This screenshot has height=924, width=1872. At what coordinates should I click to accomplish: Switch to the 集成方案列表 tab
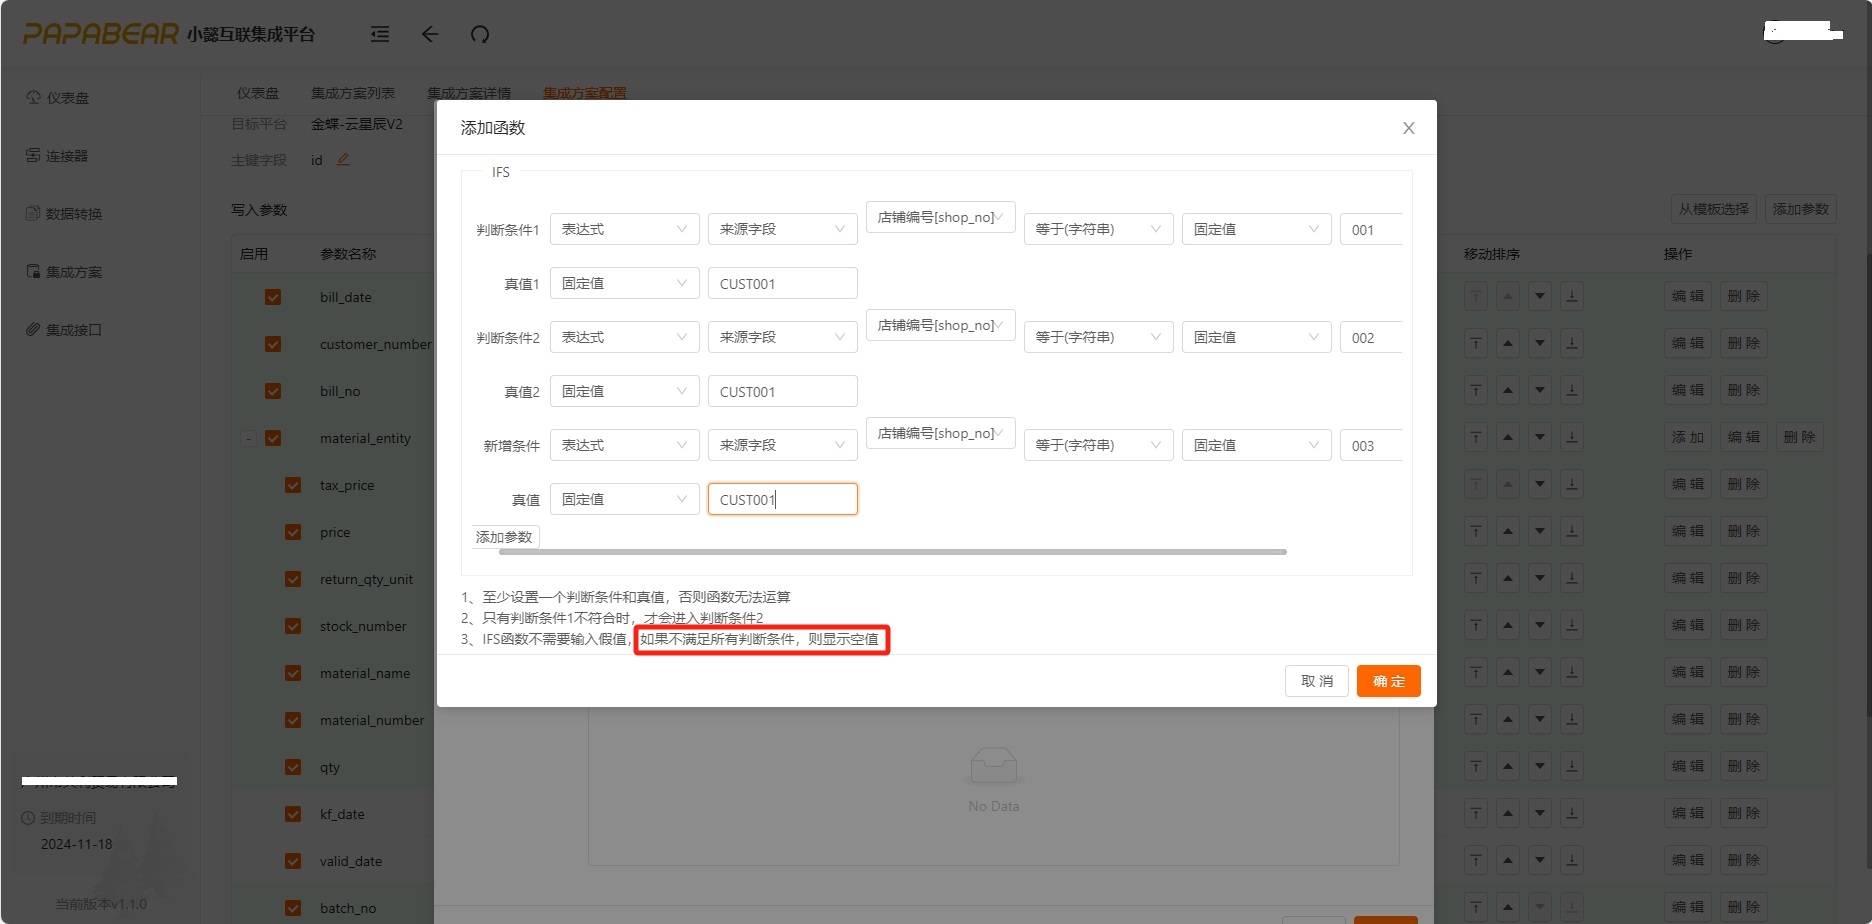tap(352, 93)
